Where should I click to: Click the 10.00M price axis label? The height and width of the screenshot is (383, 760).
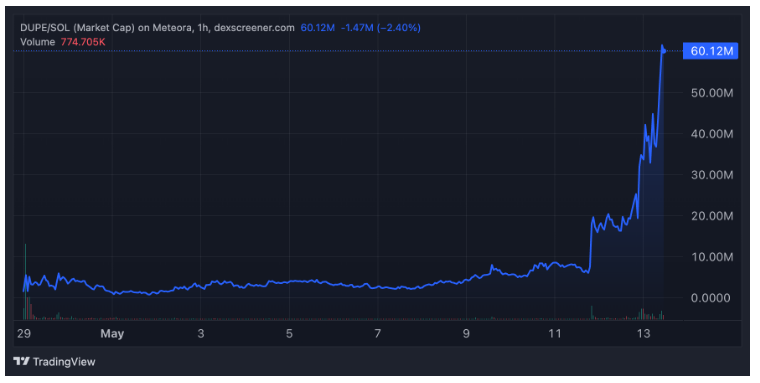[712, 257]
